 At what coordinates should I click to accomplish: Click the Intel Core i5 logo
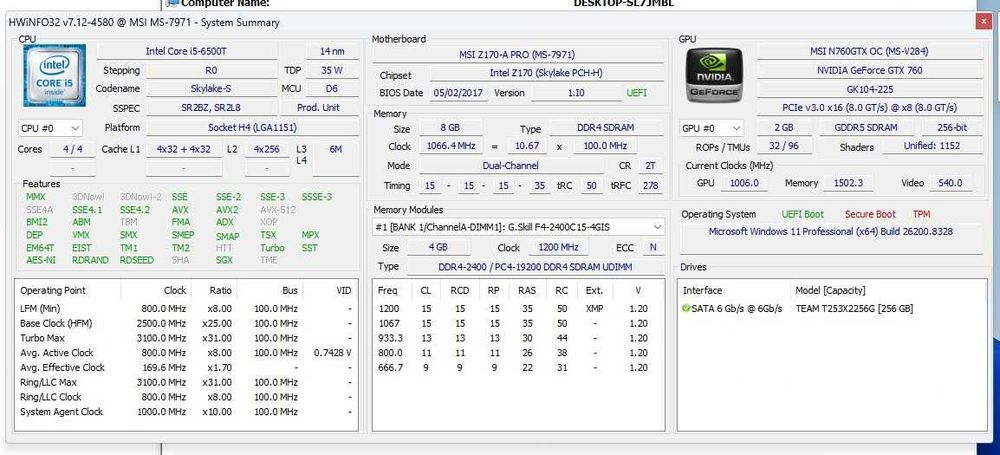point(55,75)
